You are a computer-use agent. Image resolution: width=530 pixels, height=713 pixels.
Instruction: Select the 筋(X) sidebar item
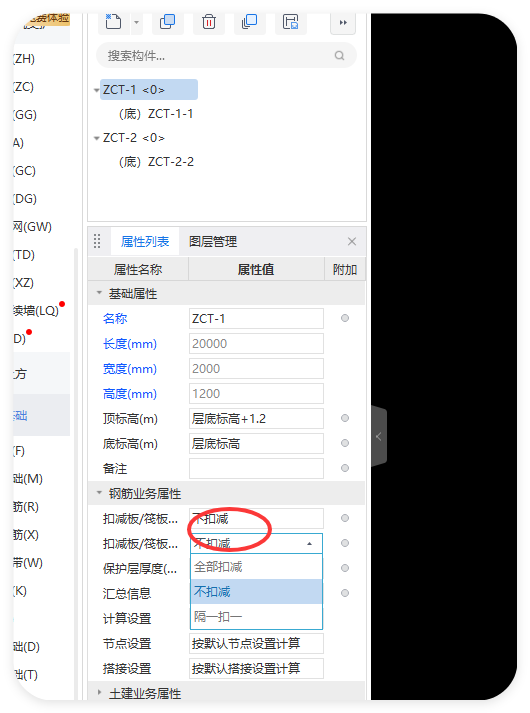[26, 535]
